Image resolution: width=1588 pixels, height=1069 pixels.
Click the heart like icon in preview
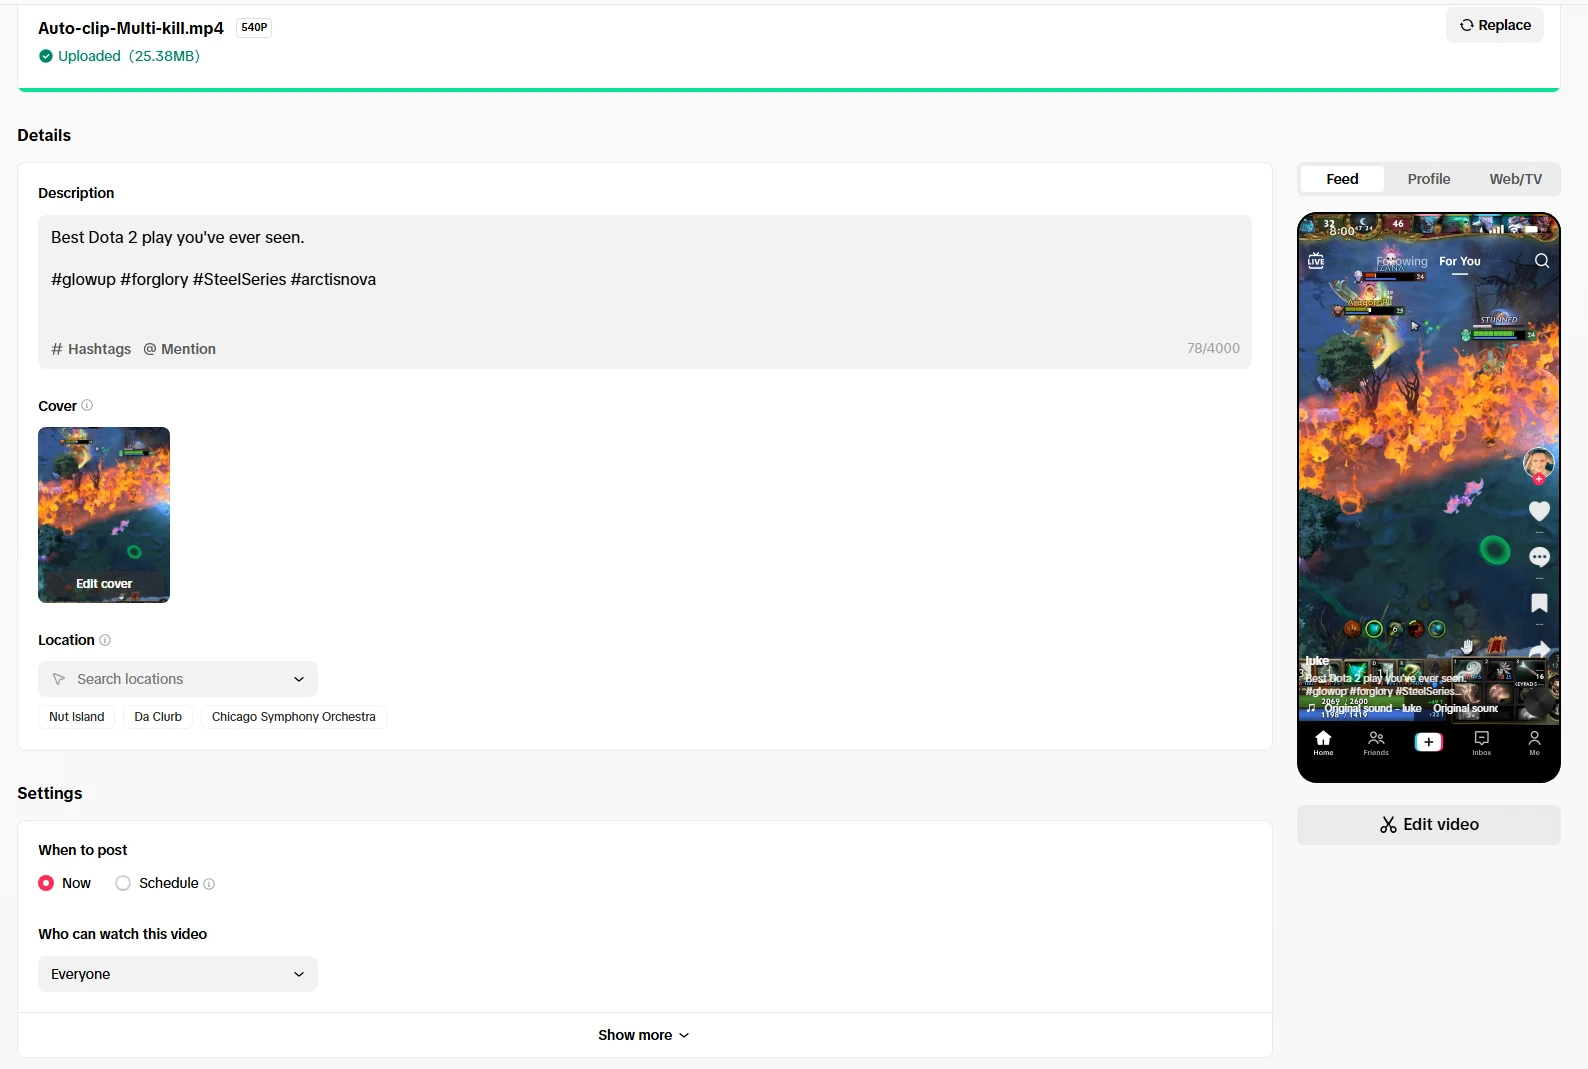[1539, 511]
